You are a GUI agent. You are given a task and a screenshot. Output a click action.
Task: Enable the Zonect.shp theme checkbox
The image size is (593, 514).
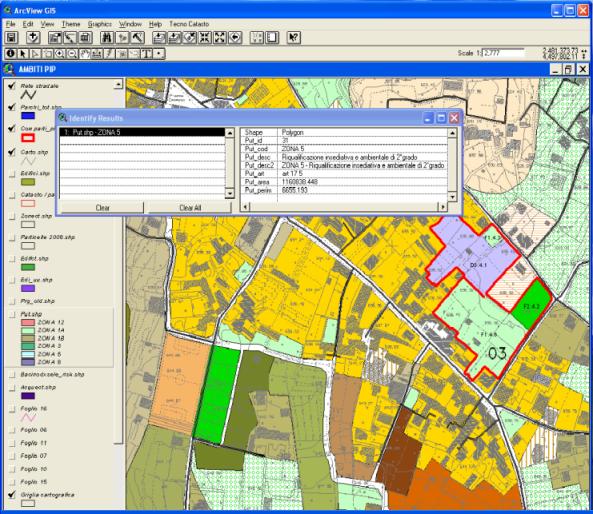[x=12, y=216]
